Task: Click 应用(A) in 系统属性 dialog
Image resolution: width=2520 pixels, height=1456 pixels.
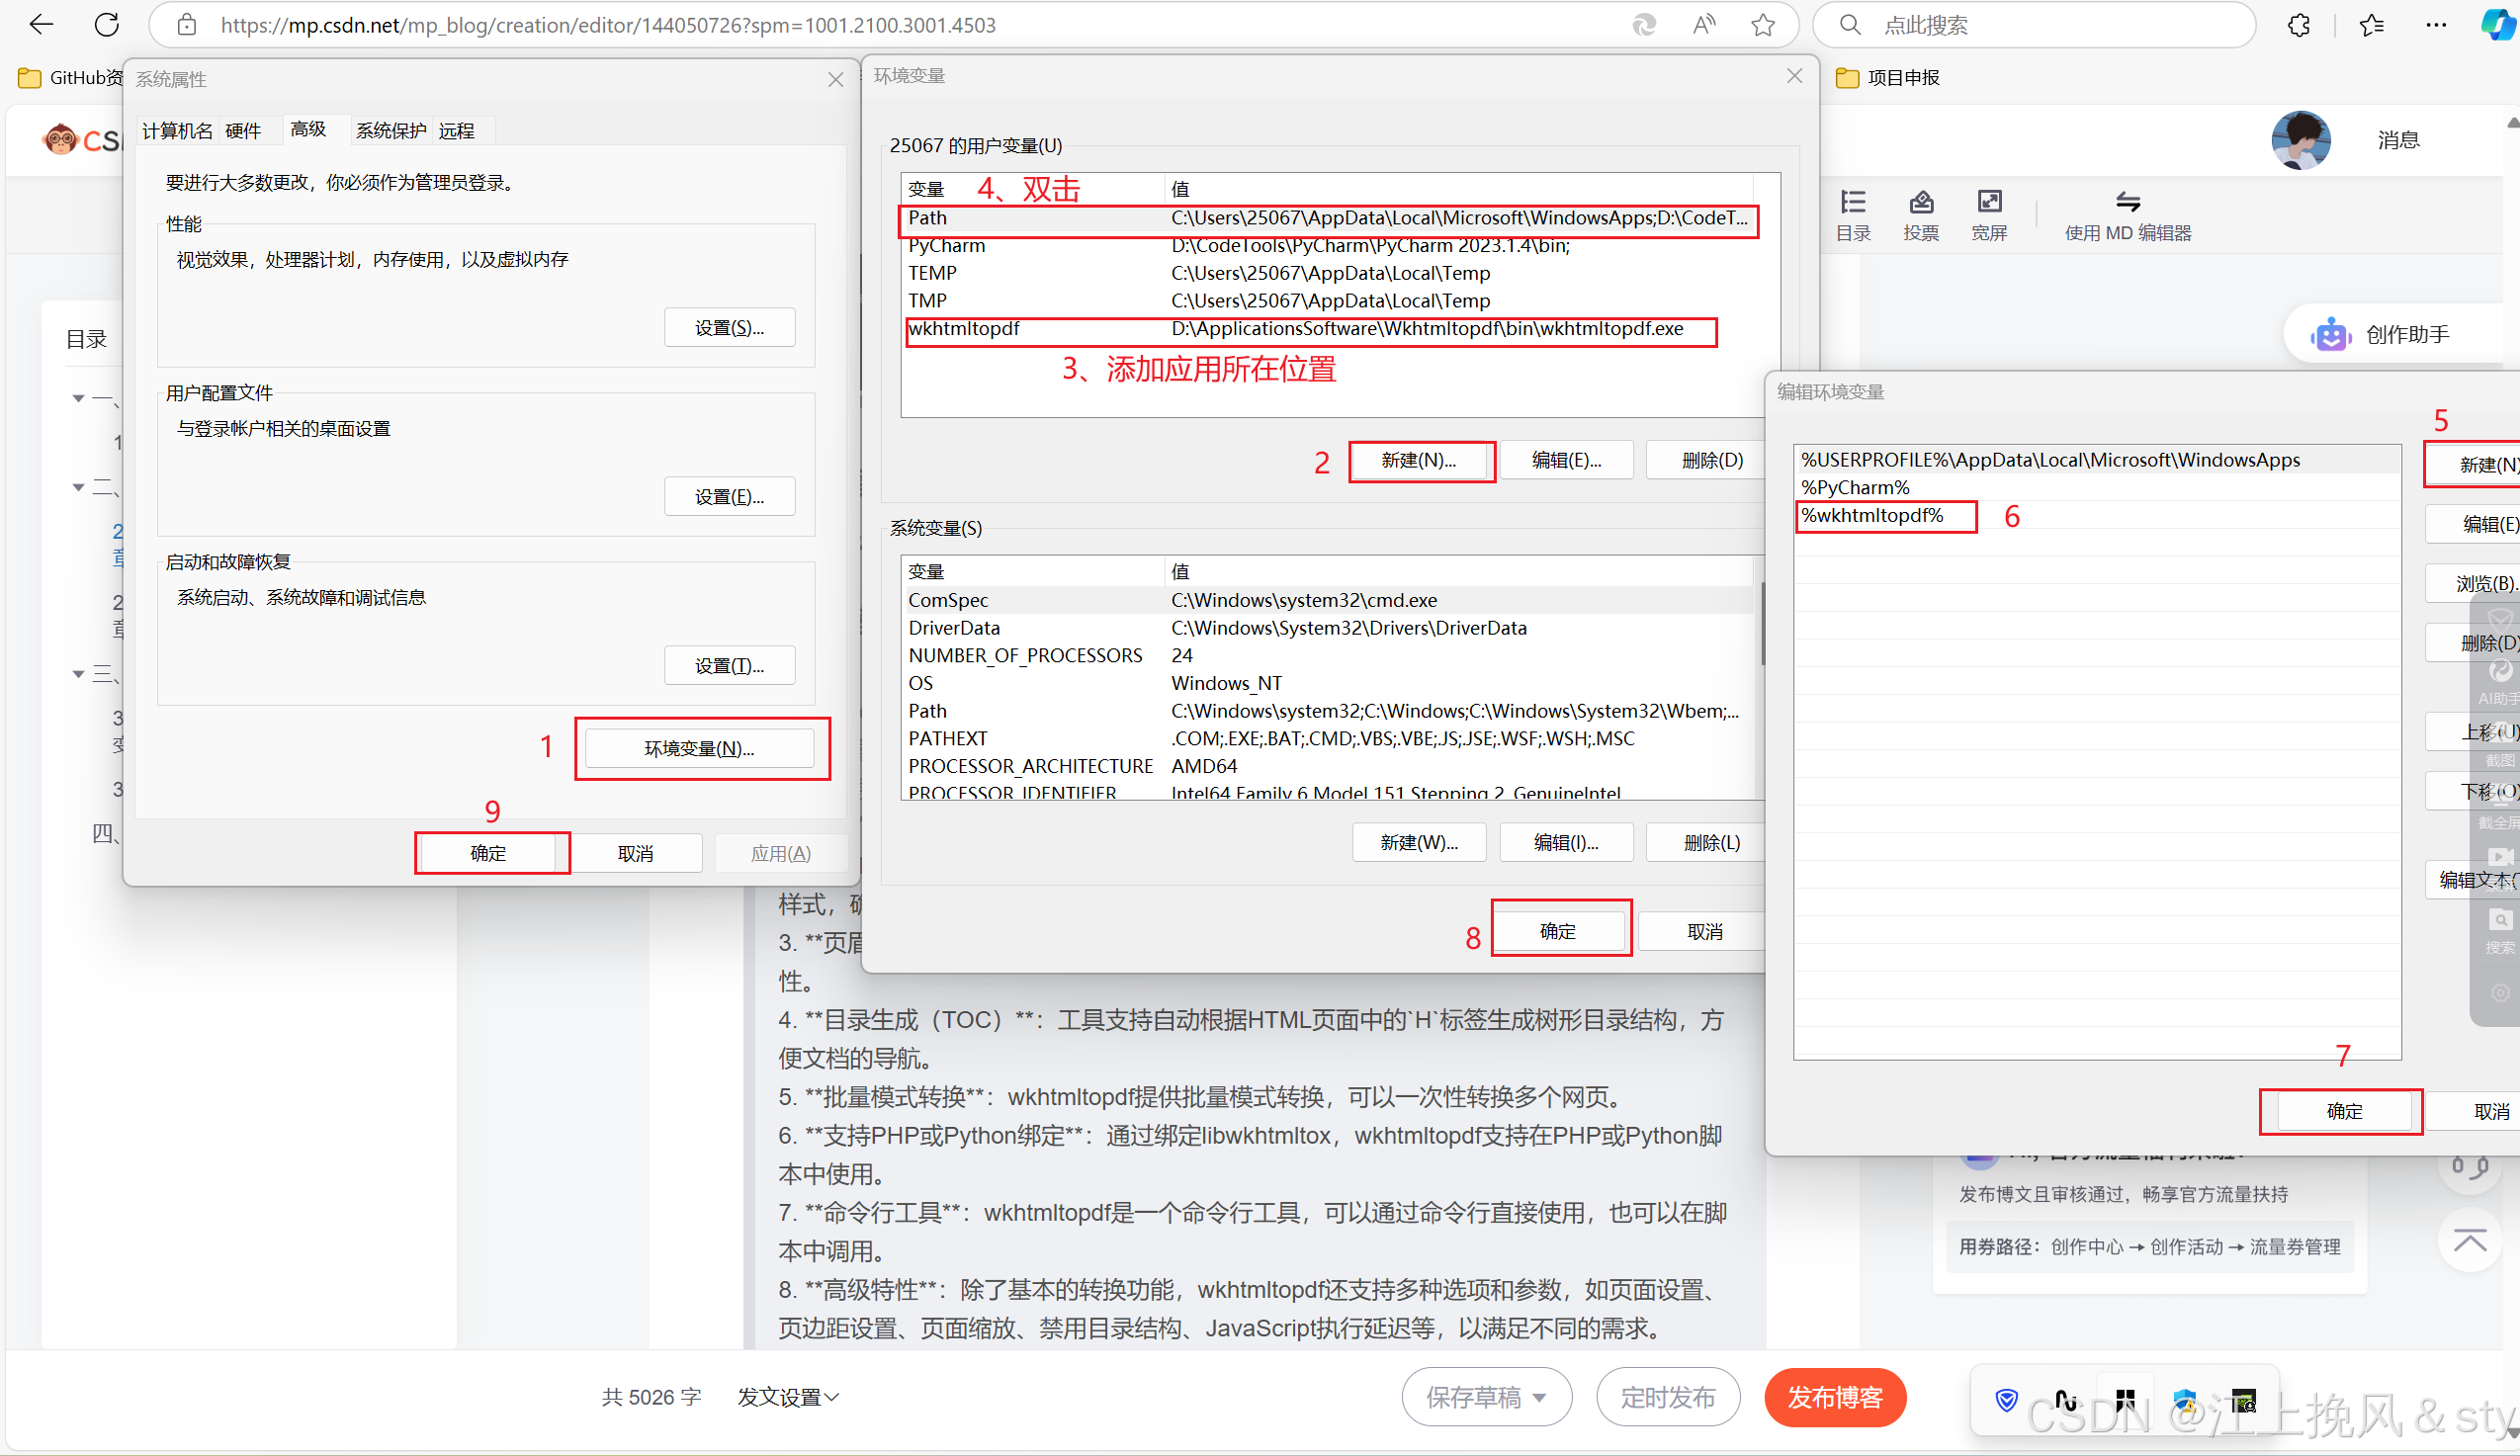Action: (781, 853)
